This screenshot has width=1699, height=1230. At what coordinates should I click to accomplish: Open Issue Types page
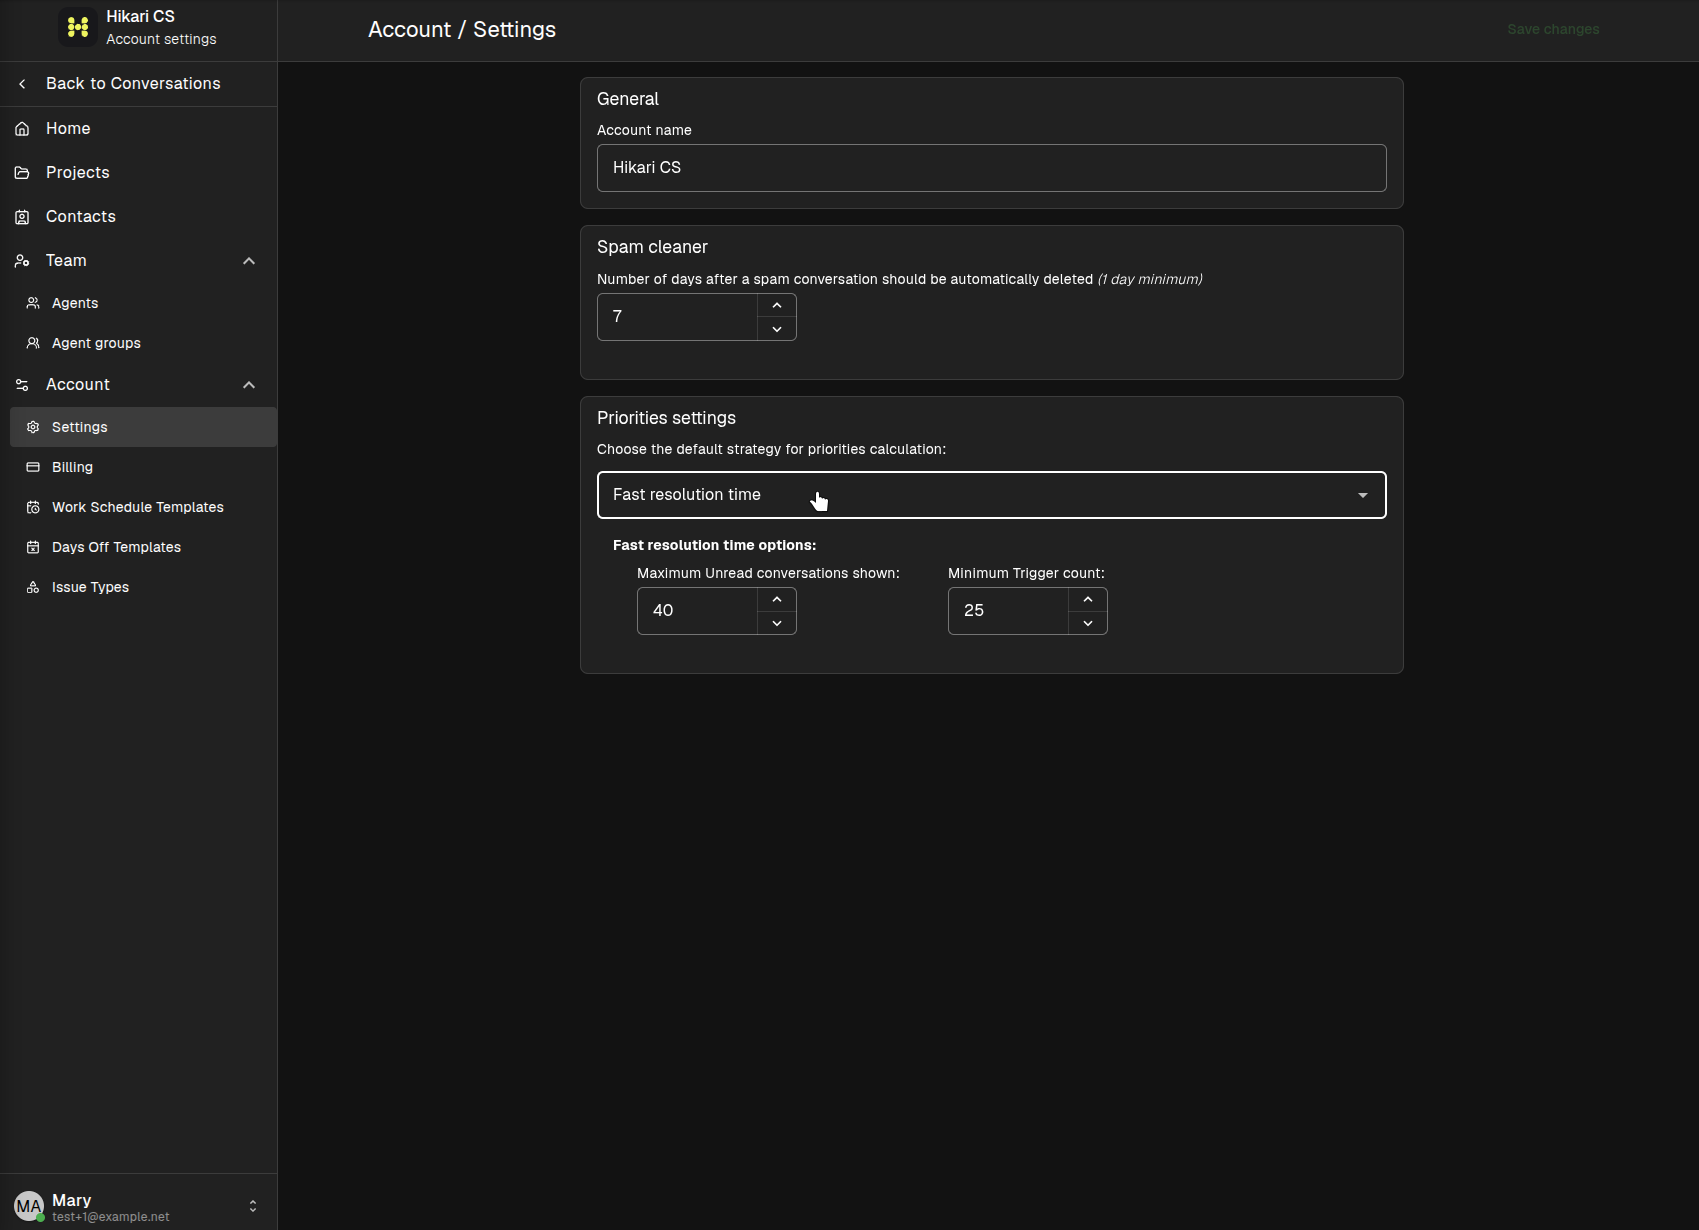point(143,587)
